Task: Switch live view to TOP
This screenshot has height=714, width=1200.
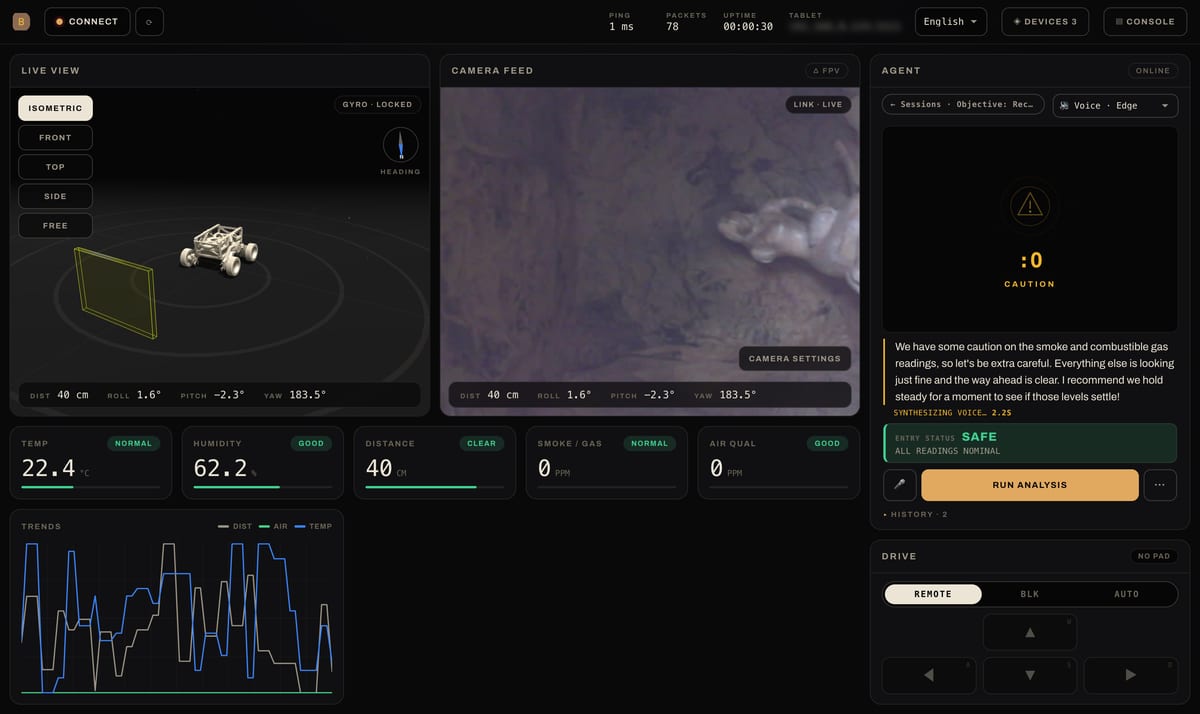Action: click(x=55, y=167)
